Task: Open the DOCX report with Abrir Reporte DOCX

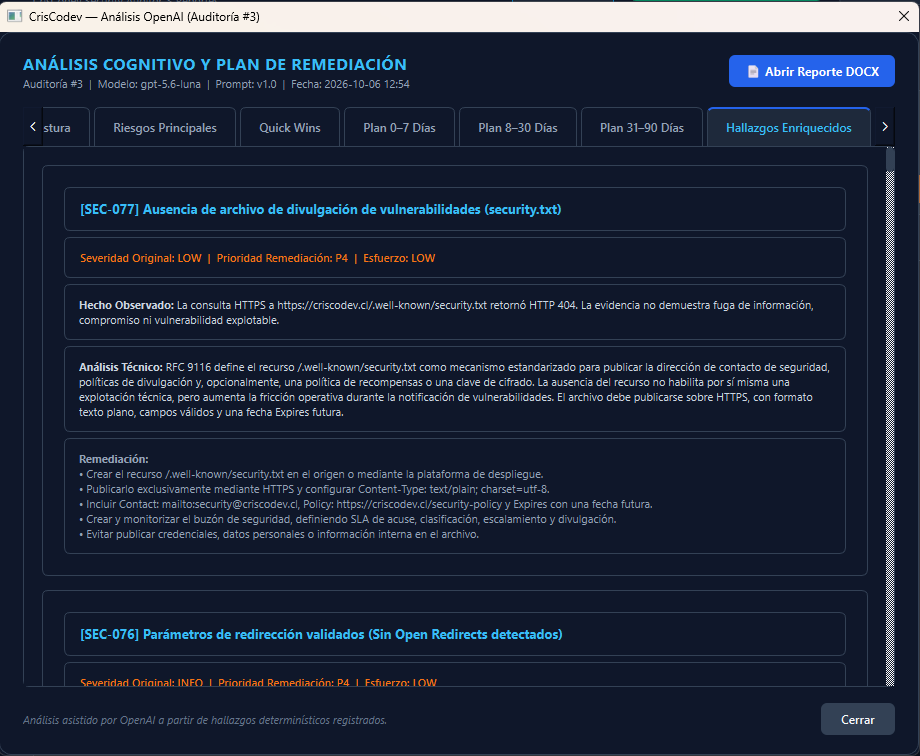Action: 811,72
